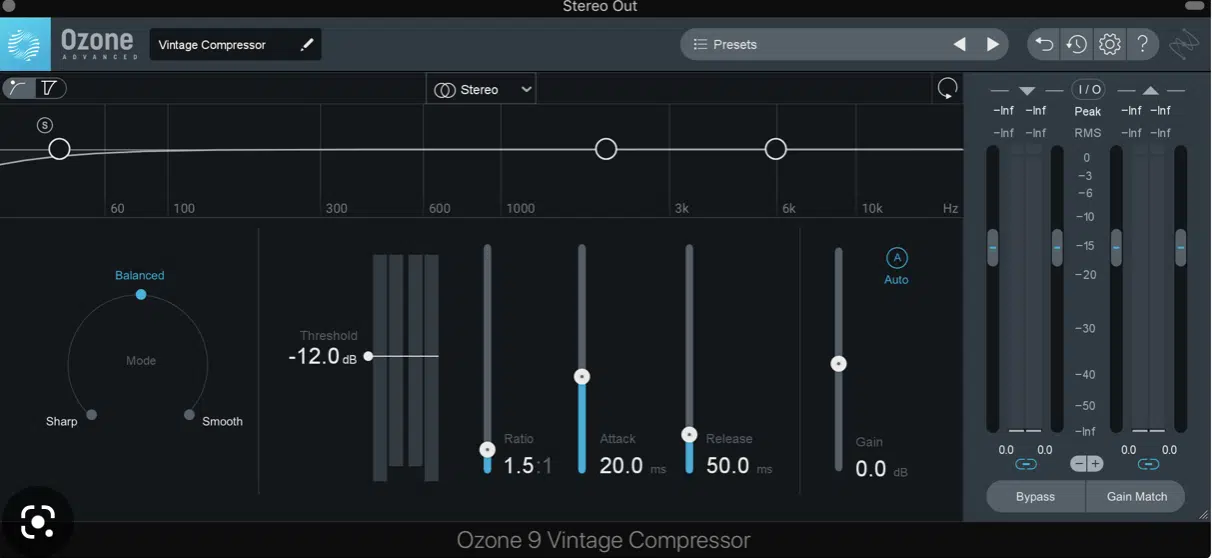Open the help question mark
This screenshot has height=558, width=1212.
[1142, 44]
